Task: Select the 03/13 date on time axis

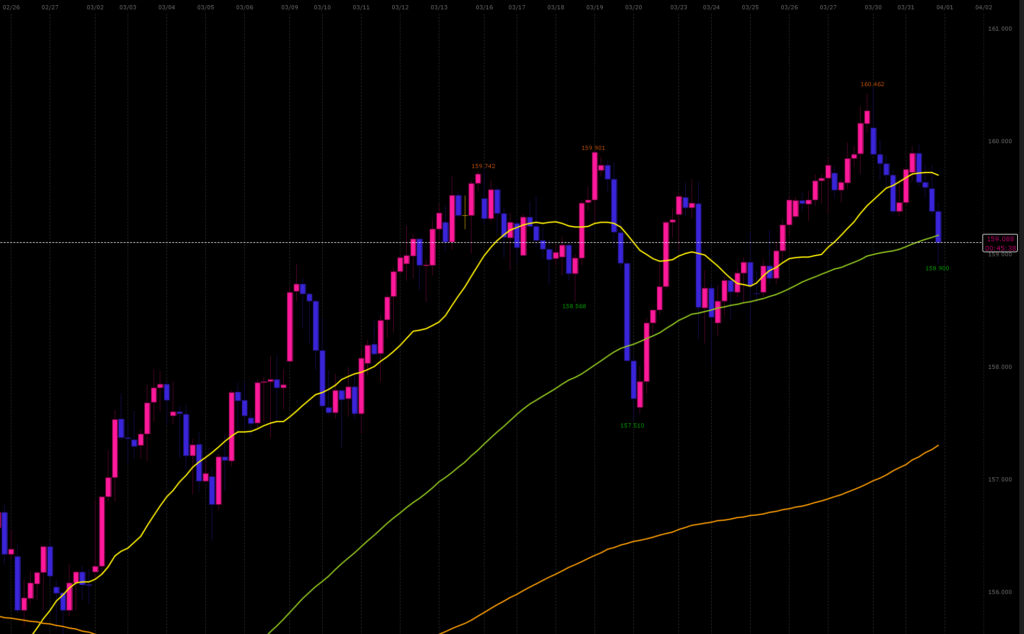Action: click(x=439, y=7)
